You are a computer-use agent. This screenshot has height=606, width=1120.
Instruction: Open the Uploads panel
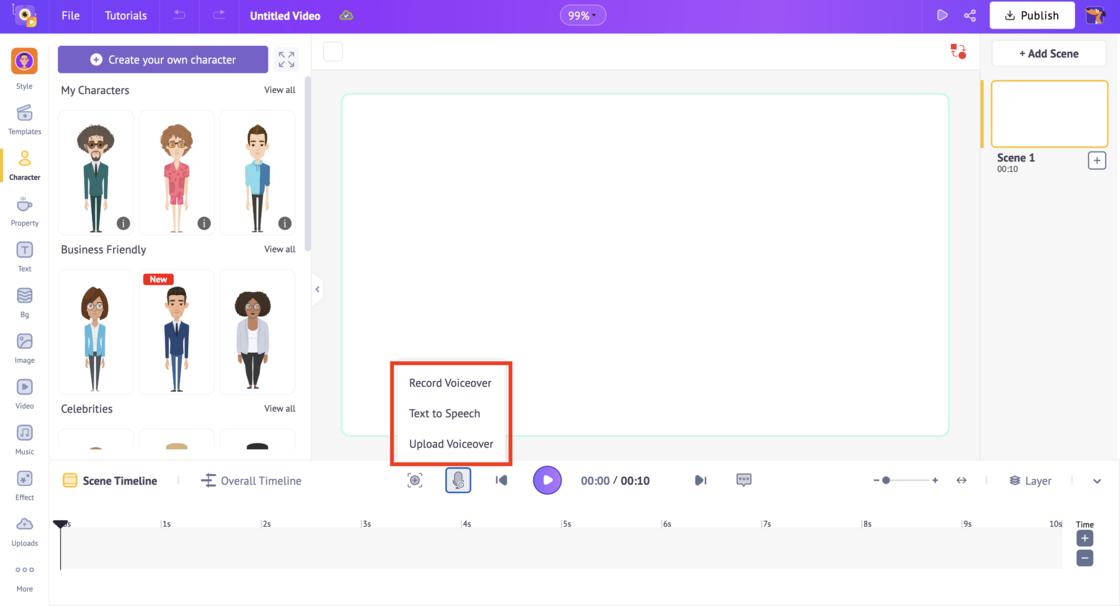(x=24, y=529)
